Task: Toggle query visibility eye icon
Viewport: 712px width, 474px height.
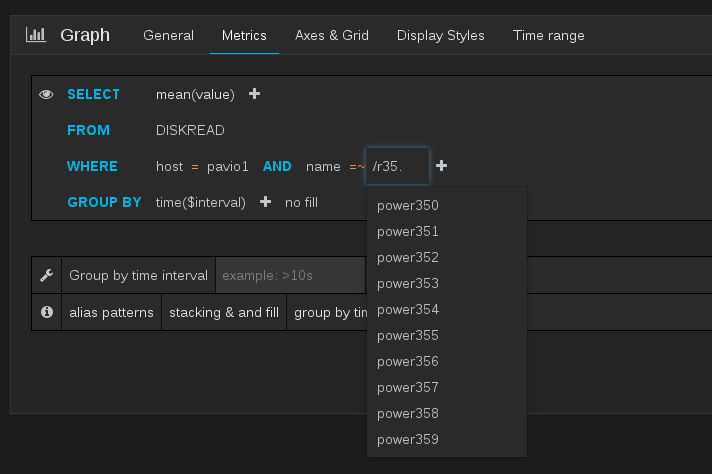Action: click(x=46, y=94)
